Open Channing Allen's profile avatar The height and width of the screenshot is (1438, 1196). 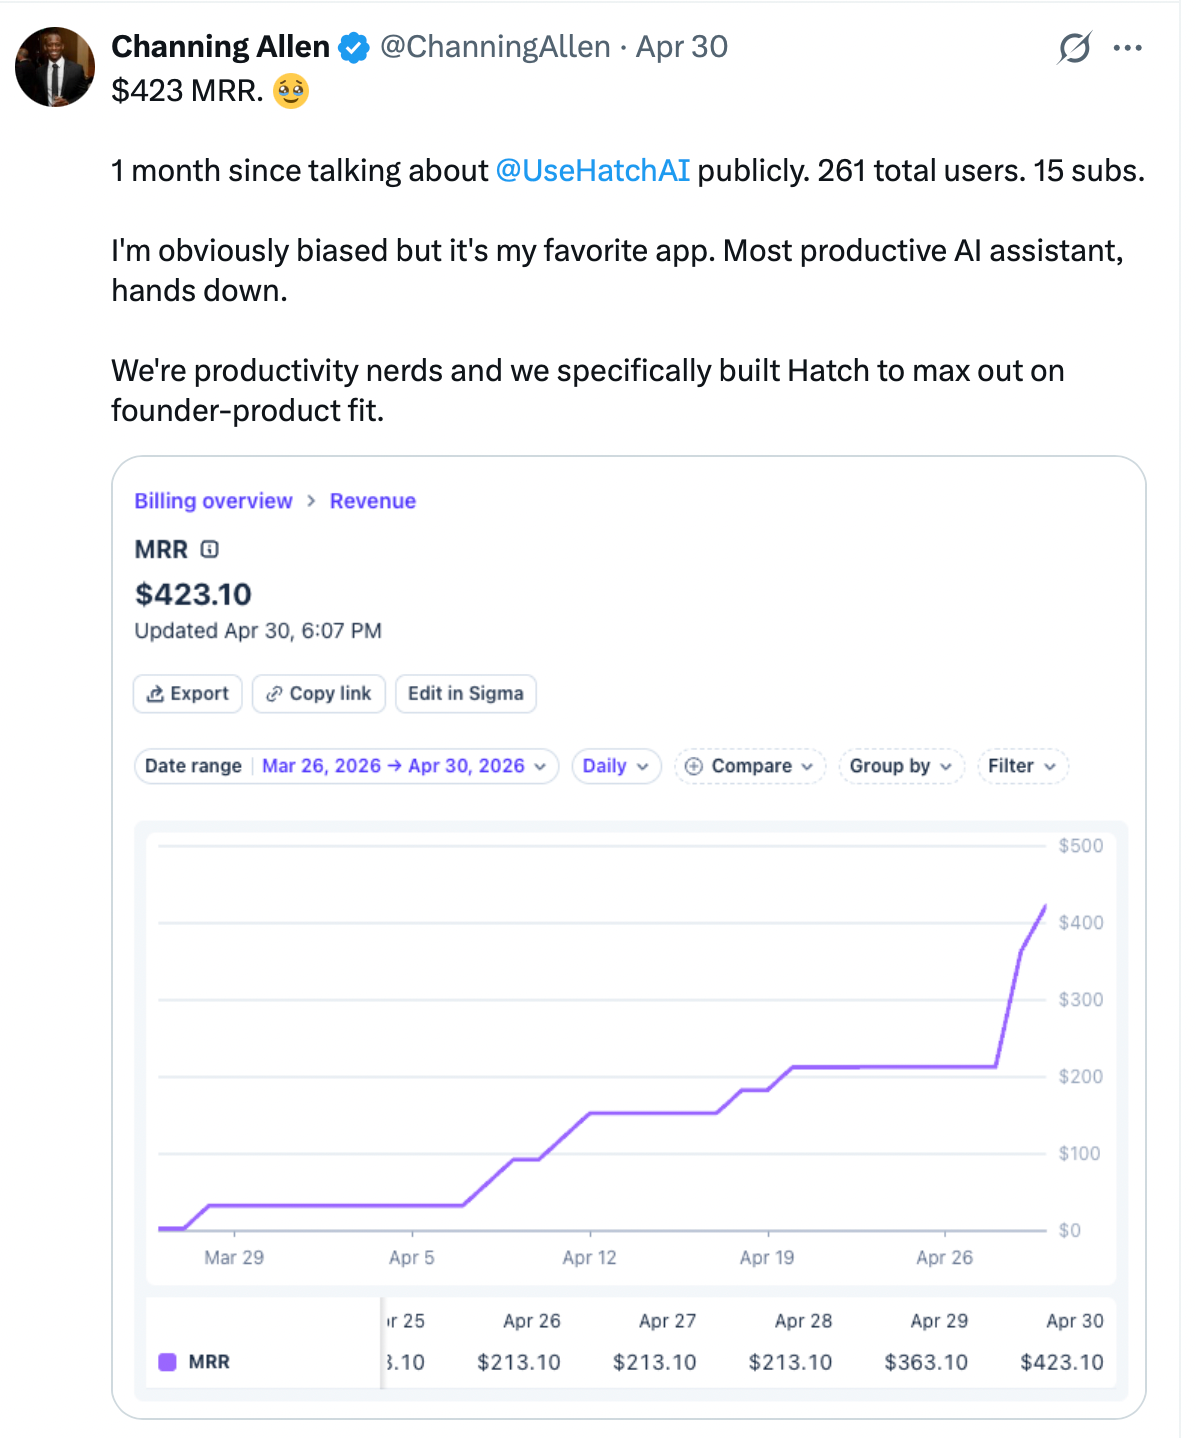click(x=55, y=67)
